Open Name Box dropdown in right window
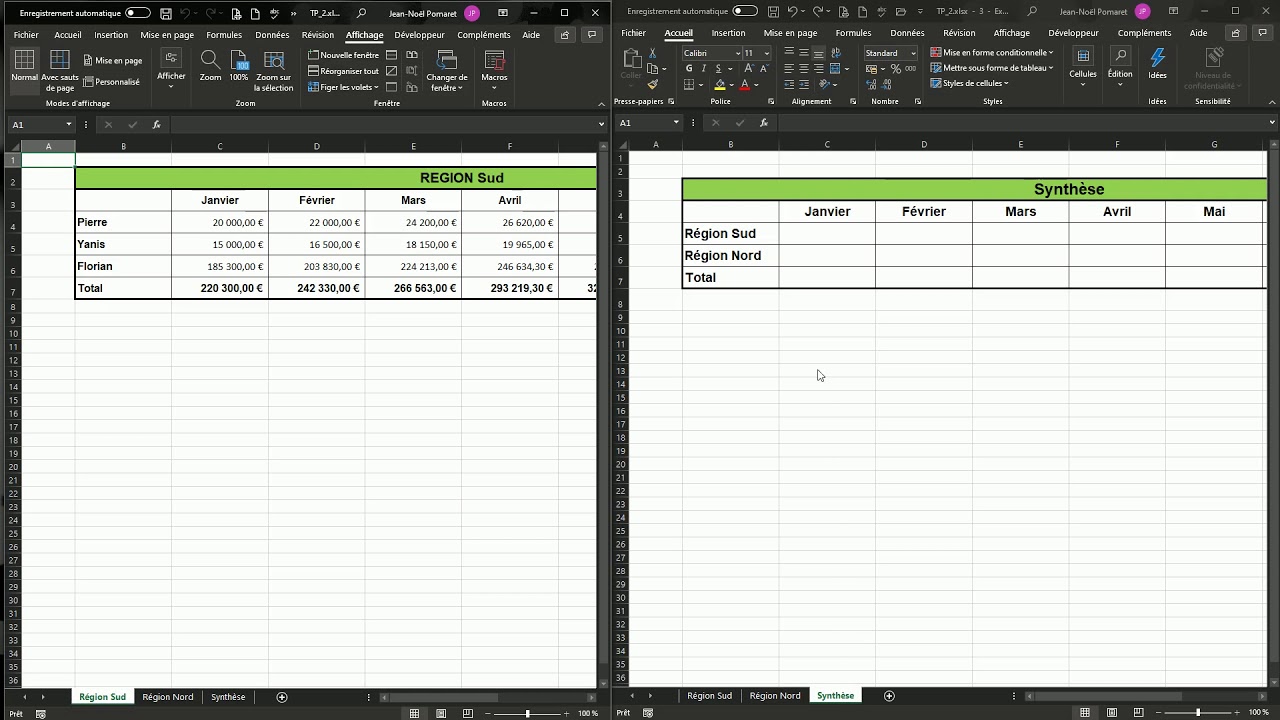Screen dimensions: 1280x720 676,123
